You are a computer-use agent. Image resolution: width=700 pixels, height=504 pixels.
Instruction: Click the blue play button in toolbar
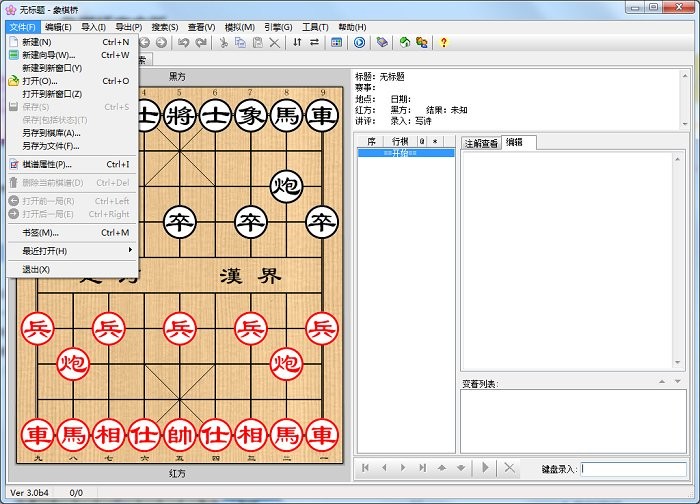(360, 43)
